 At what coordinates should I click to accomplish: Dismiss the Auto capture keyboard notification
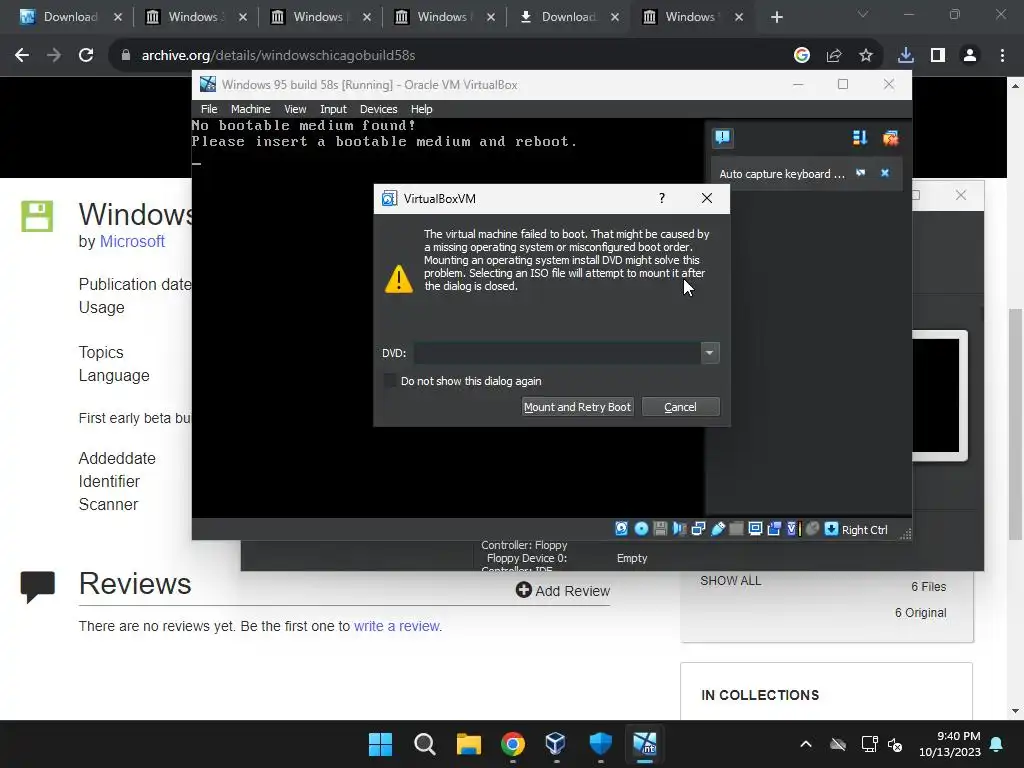point(885,173)
